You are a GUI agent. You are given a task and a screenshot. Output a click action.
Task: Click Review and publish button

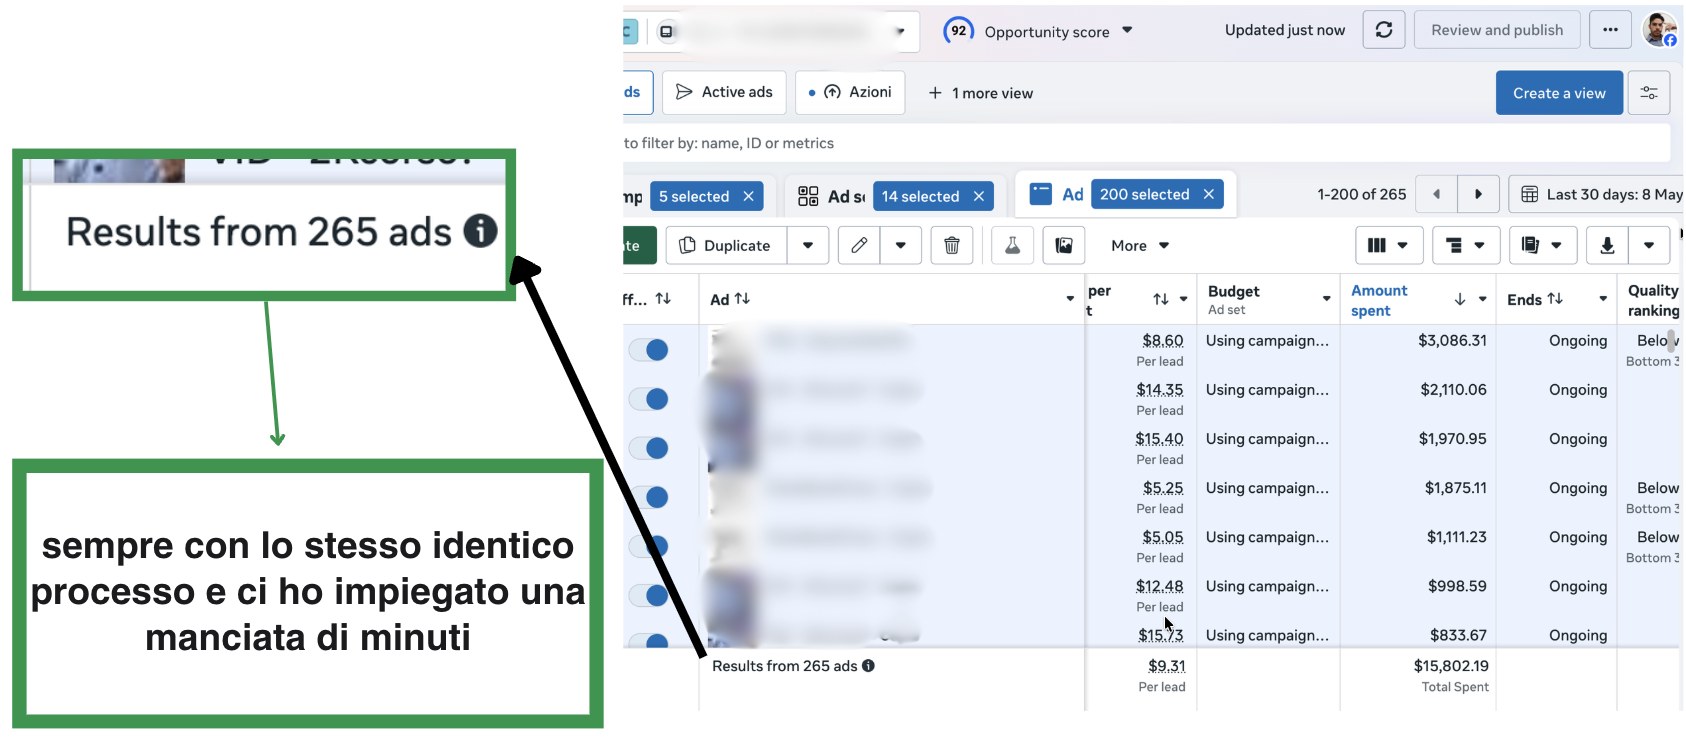coord(1497,30)
